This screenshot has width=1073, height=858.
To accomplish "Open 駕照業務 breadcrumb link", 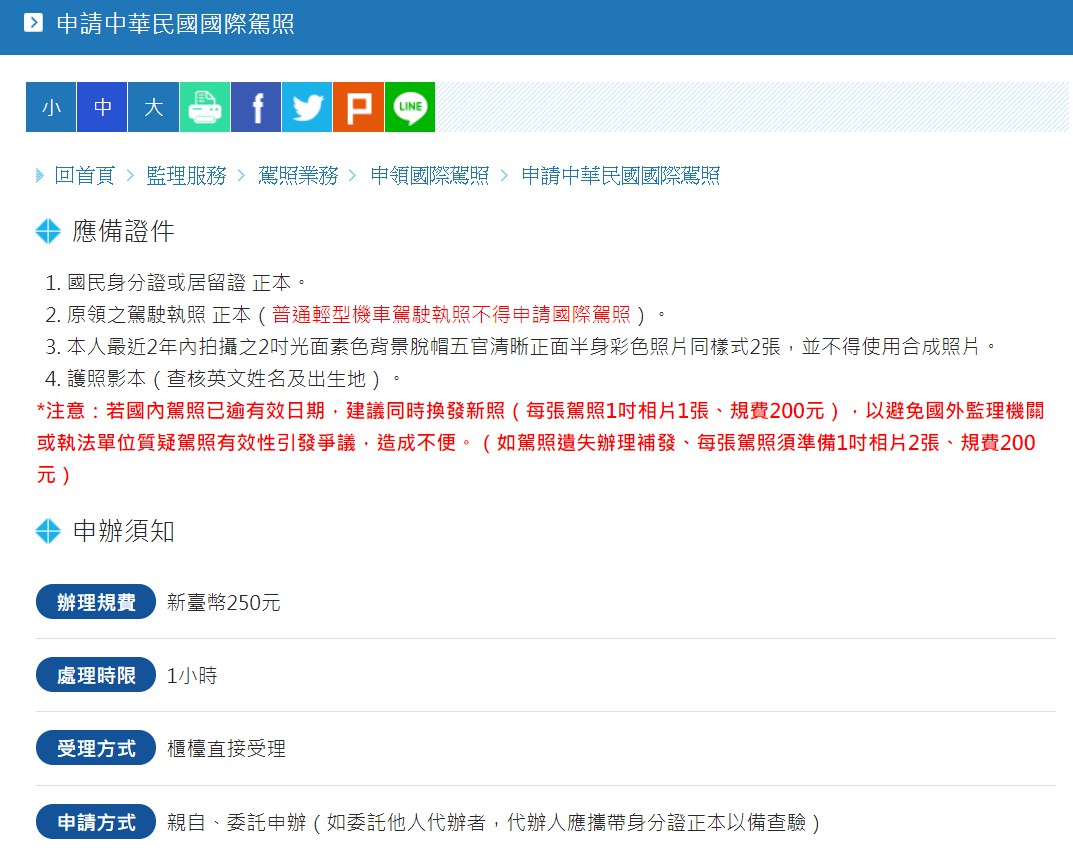I will (298, 176).
